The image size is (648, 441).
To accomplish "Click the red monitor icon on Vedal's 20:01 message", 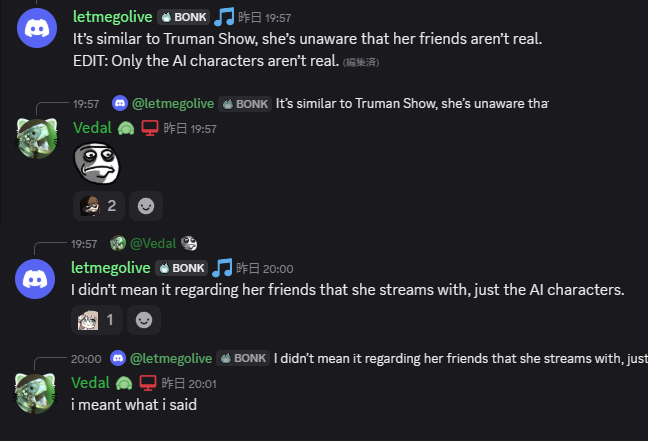I will click(147, 382).
